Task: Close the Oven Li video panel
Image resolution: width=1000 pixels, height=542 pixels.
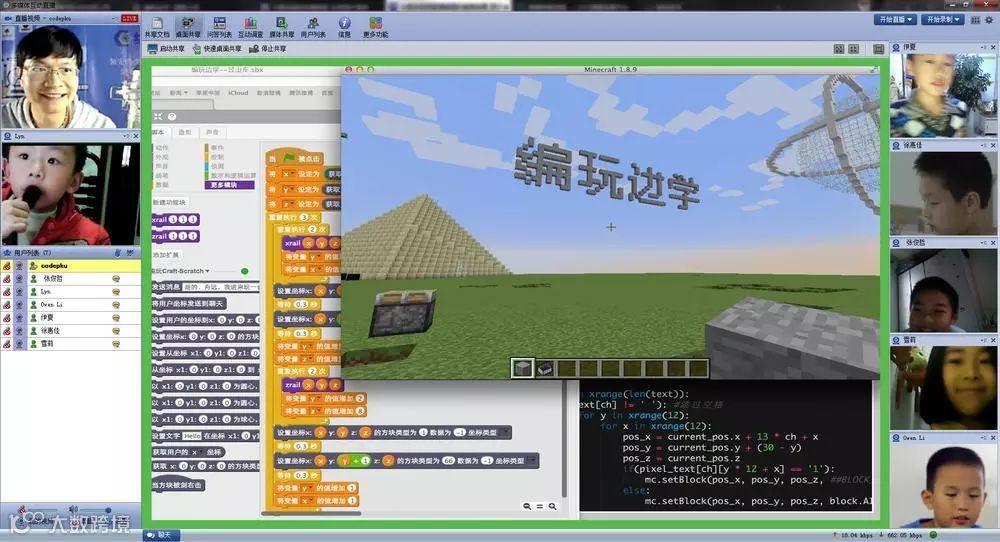Action: pos(993,438)
